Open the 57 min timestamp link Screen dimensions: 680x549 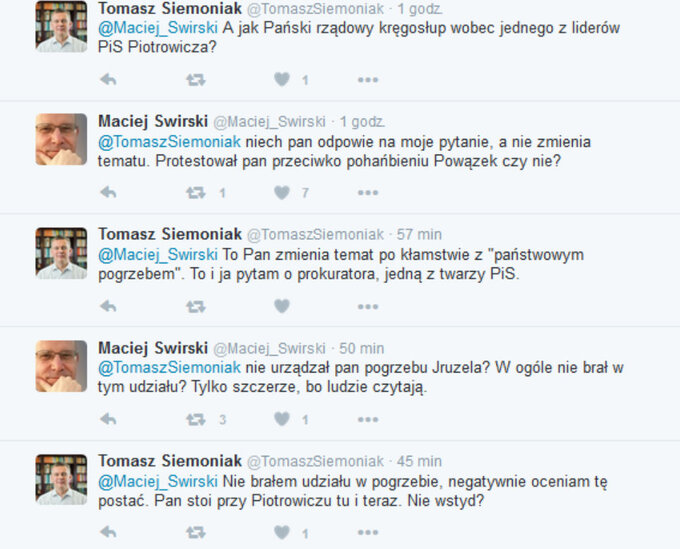[x=419, y=235]
